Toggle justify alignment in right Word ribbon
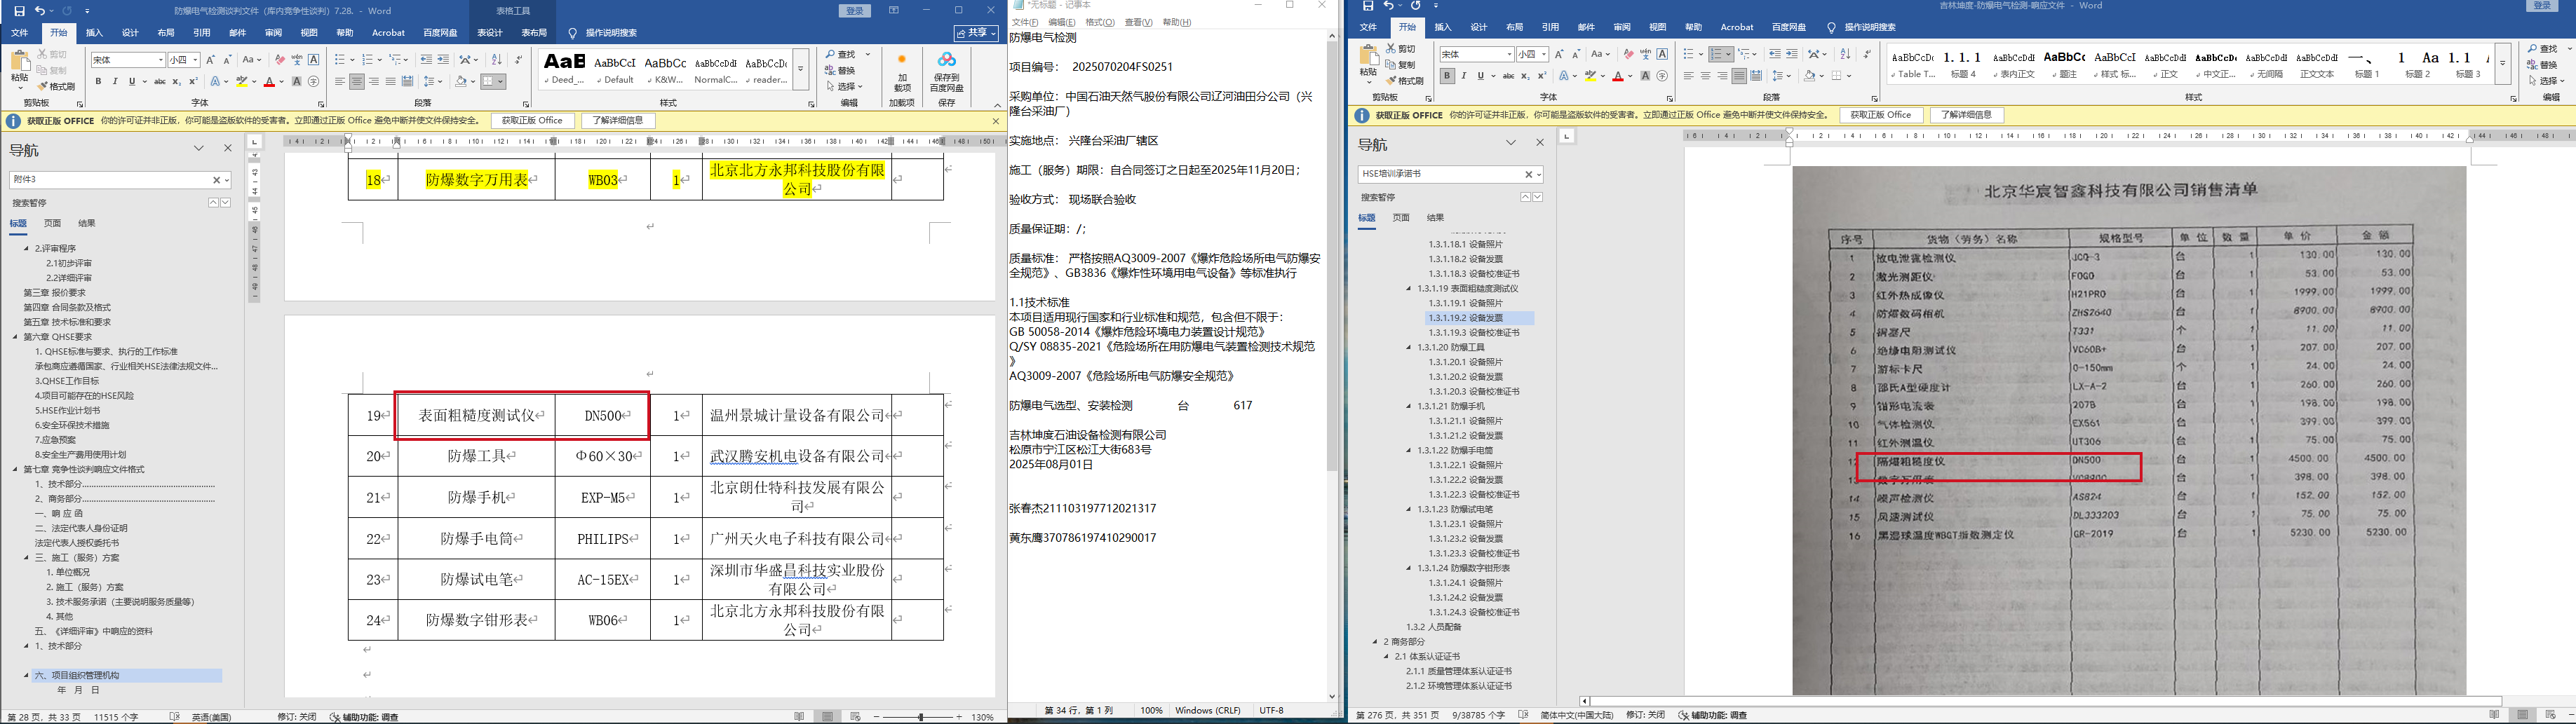Image resolution: width=2576 pixels, height=724 pixels. (x=1739, y=76)
